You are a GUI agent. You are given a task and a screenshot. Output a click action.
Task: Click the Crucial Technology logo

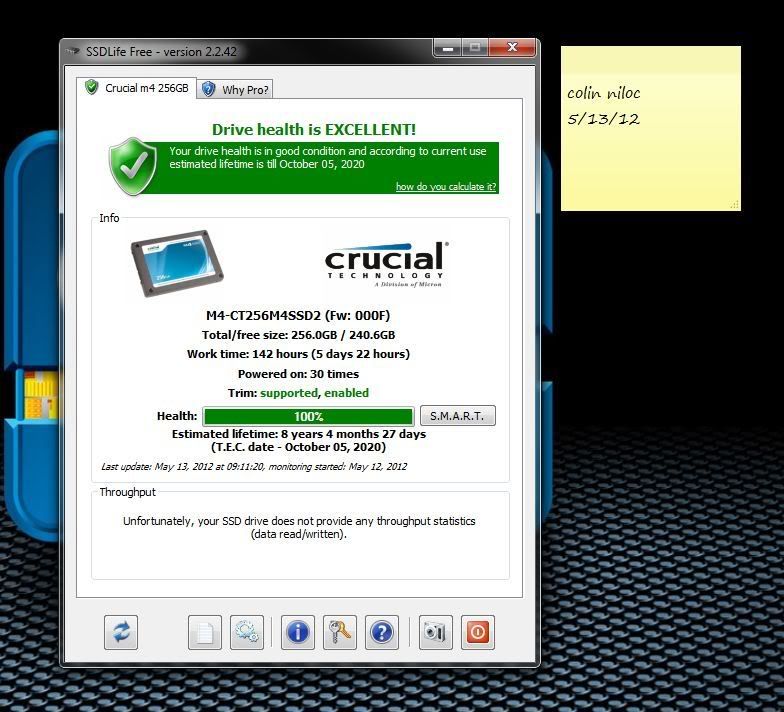pos(386,264)
